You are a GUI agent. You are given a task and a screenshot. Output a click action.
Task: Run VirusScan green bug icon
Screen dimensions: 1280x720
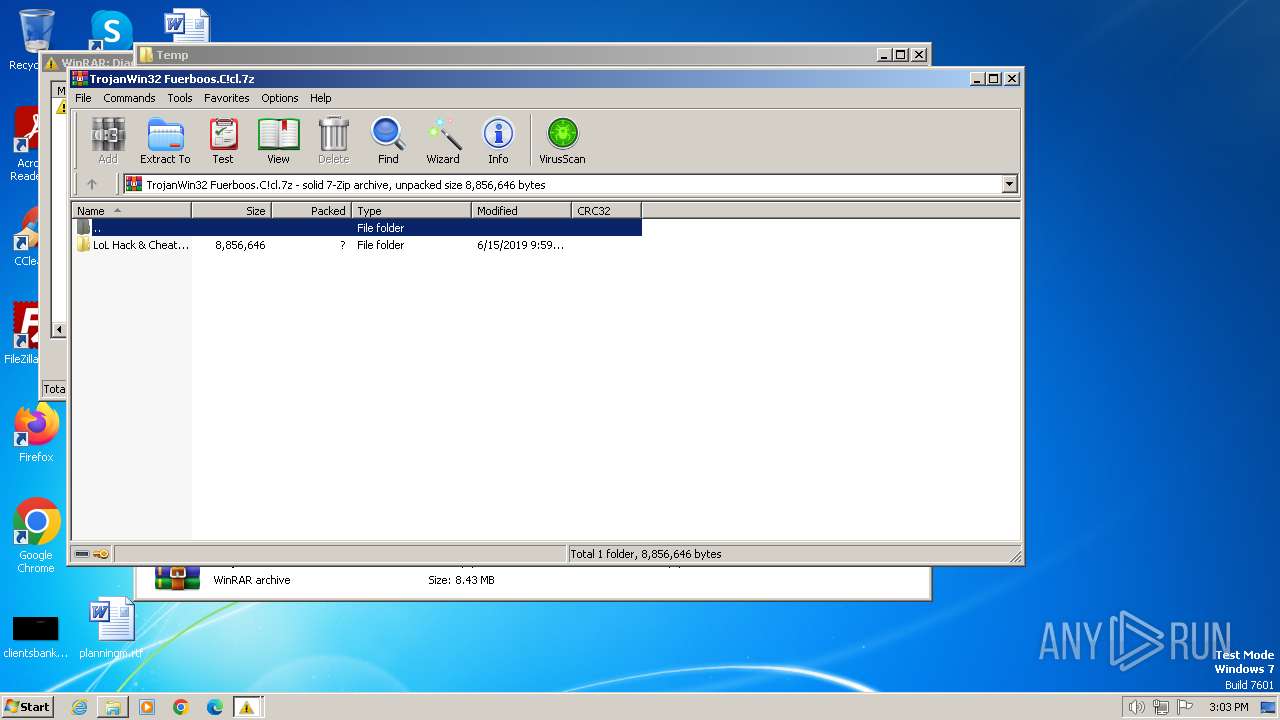point(562,140)
